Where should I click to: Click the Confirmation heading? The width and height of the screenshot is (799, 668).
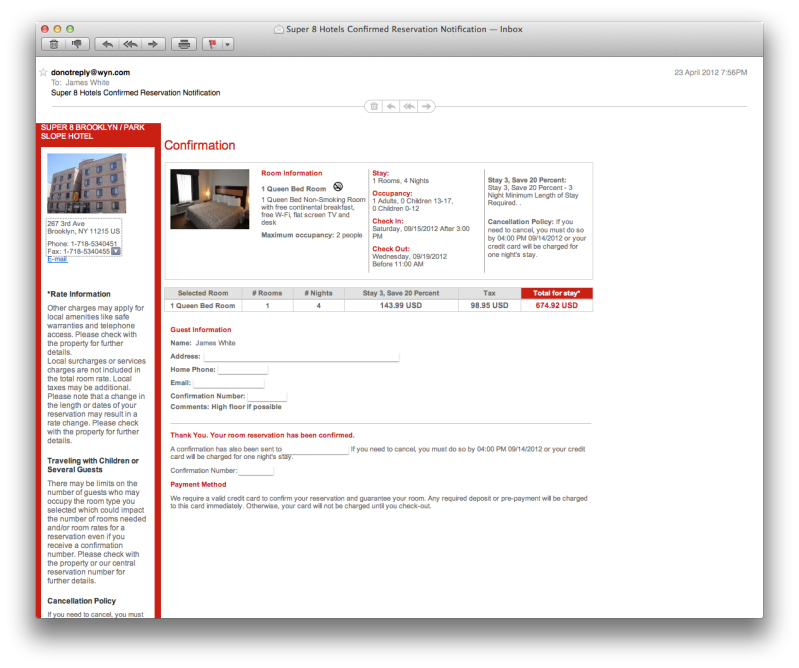(199, 145)
